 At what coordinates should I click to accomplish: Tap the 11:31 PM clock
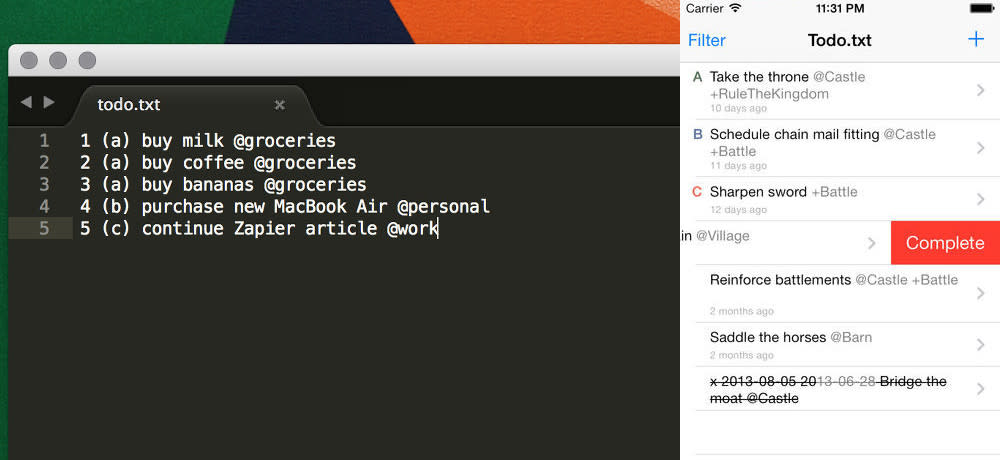click(840, 8)
